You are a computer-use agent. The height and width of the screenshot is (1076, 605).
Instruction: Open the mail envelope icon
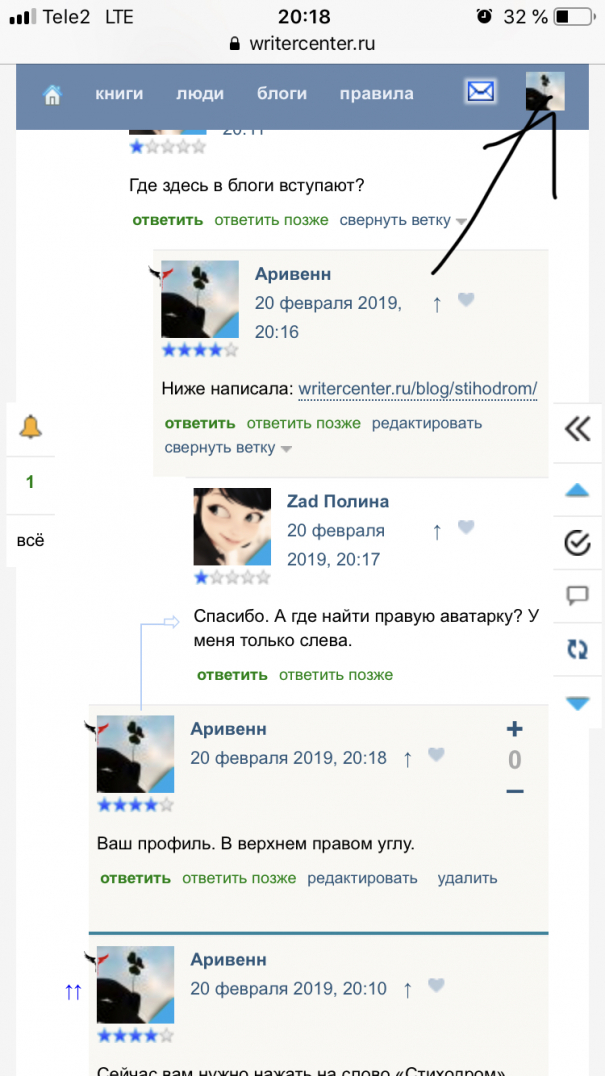(481, 91)
